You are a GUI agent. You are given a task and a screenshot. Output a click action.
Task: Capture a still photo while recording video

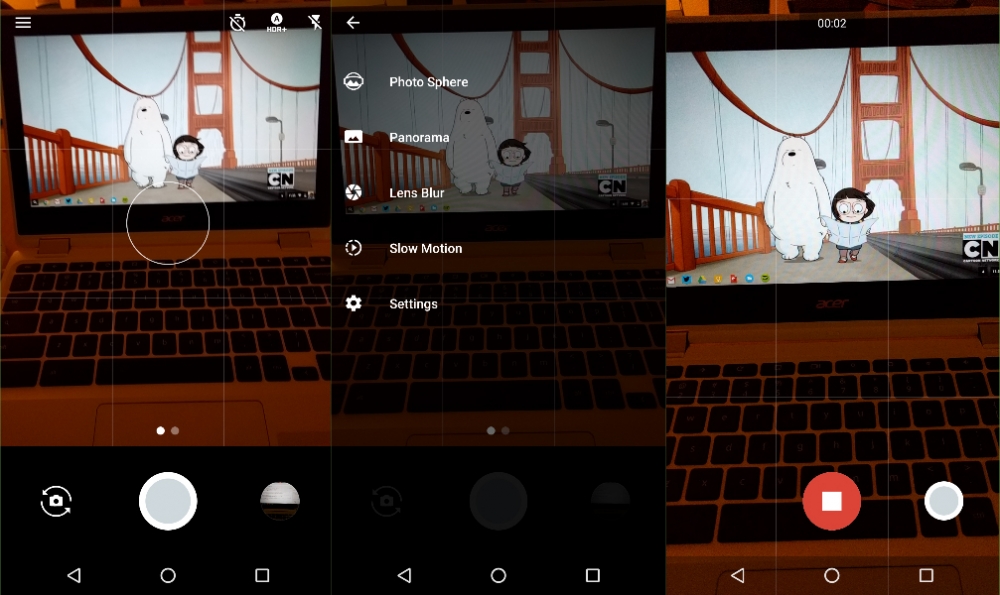(x=943, y=501)
